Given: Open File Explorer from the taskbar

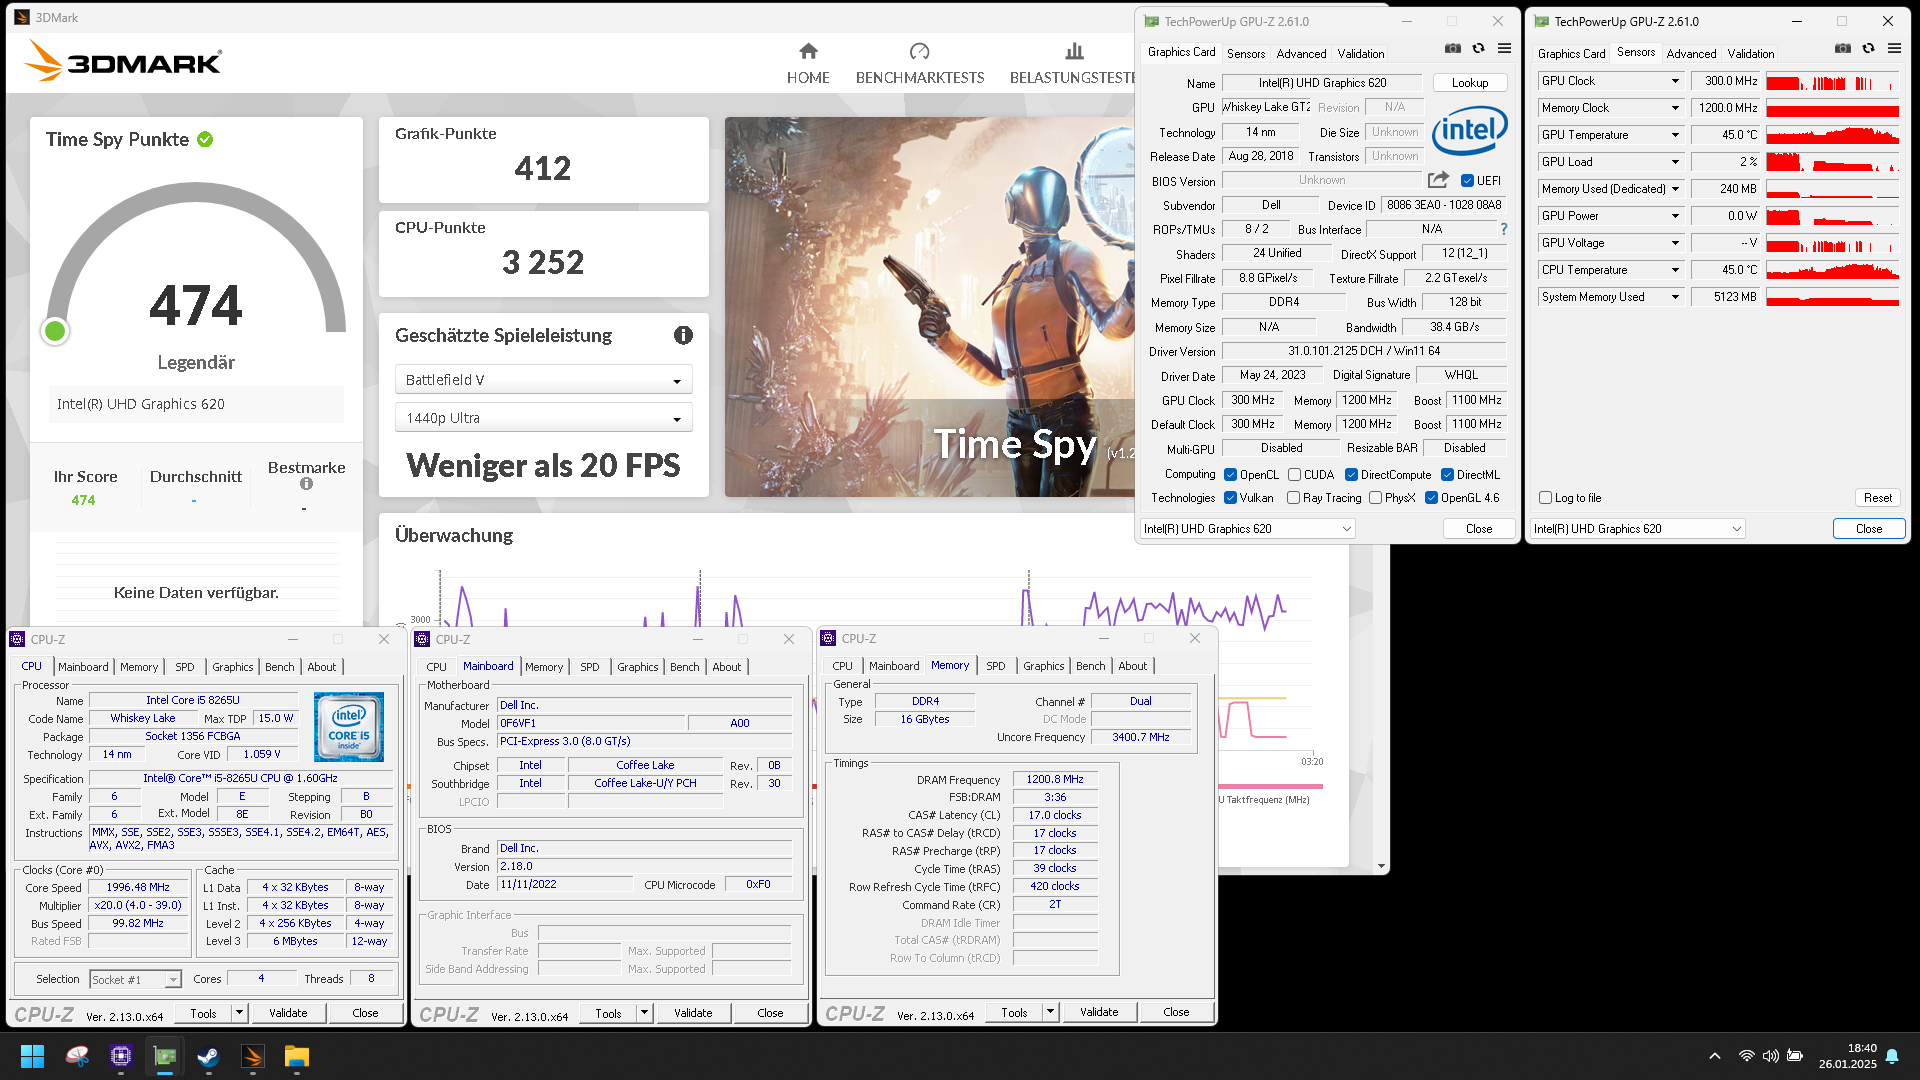Looking at the screenshot, I should coord(297,1056).
